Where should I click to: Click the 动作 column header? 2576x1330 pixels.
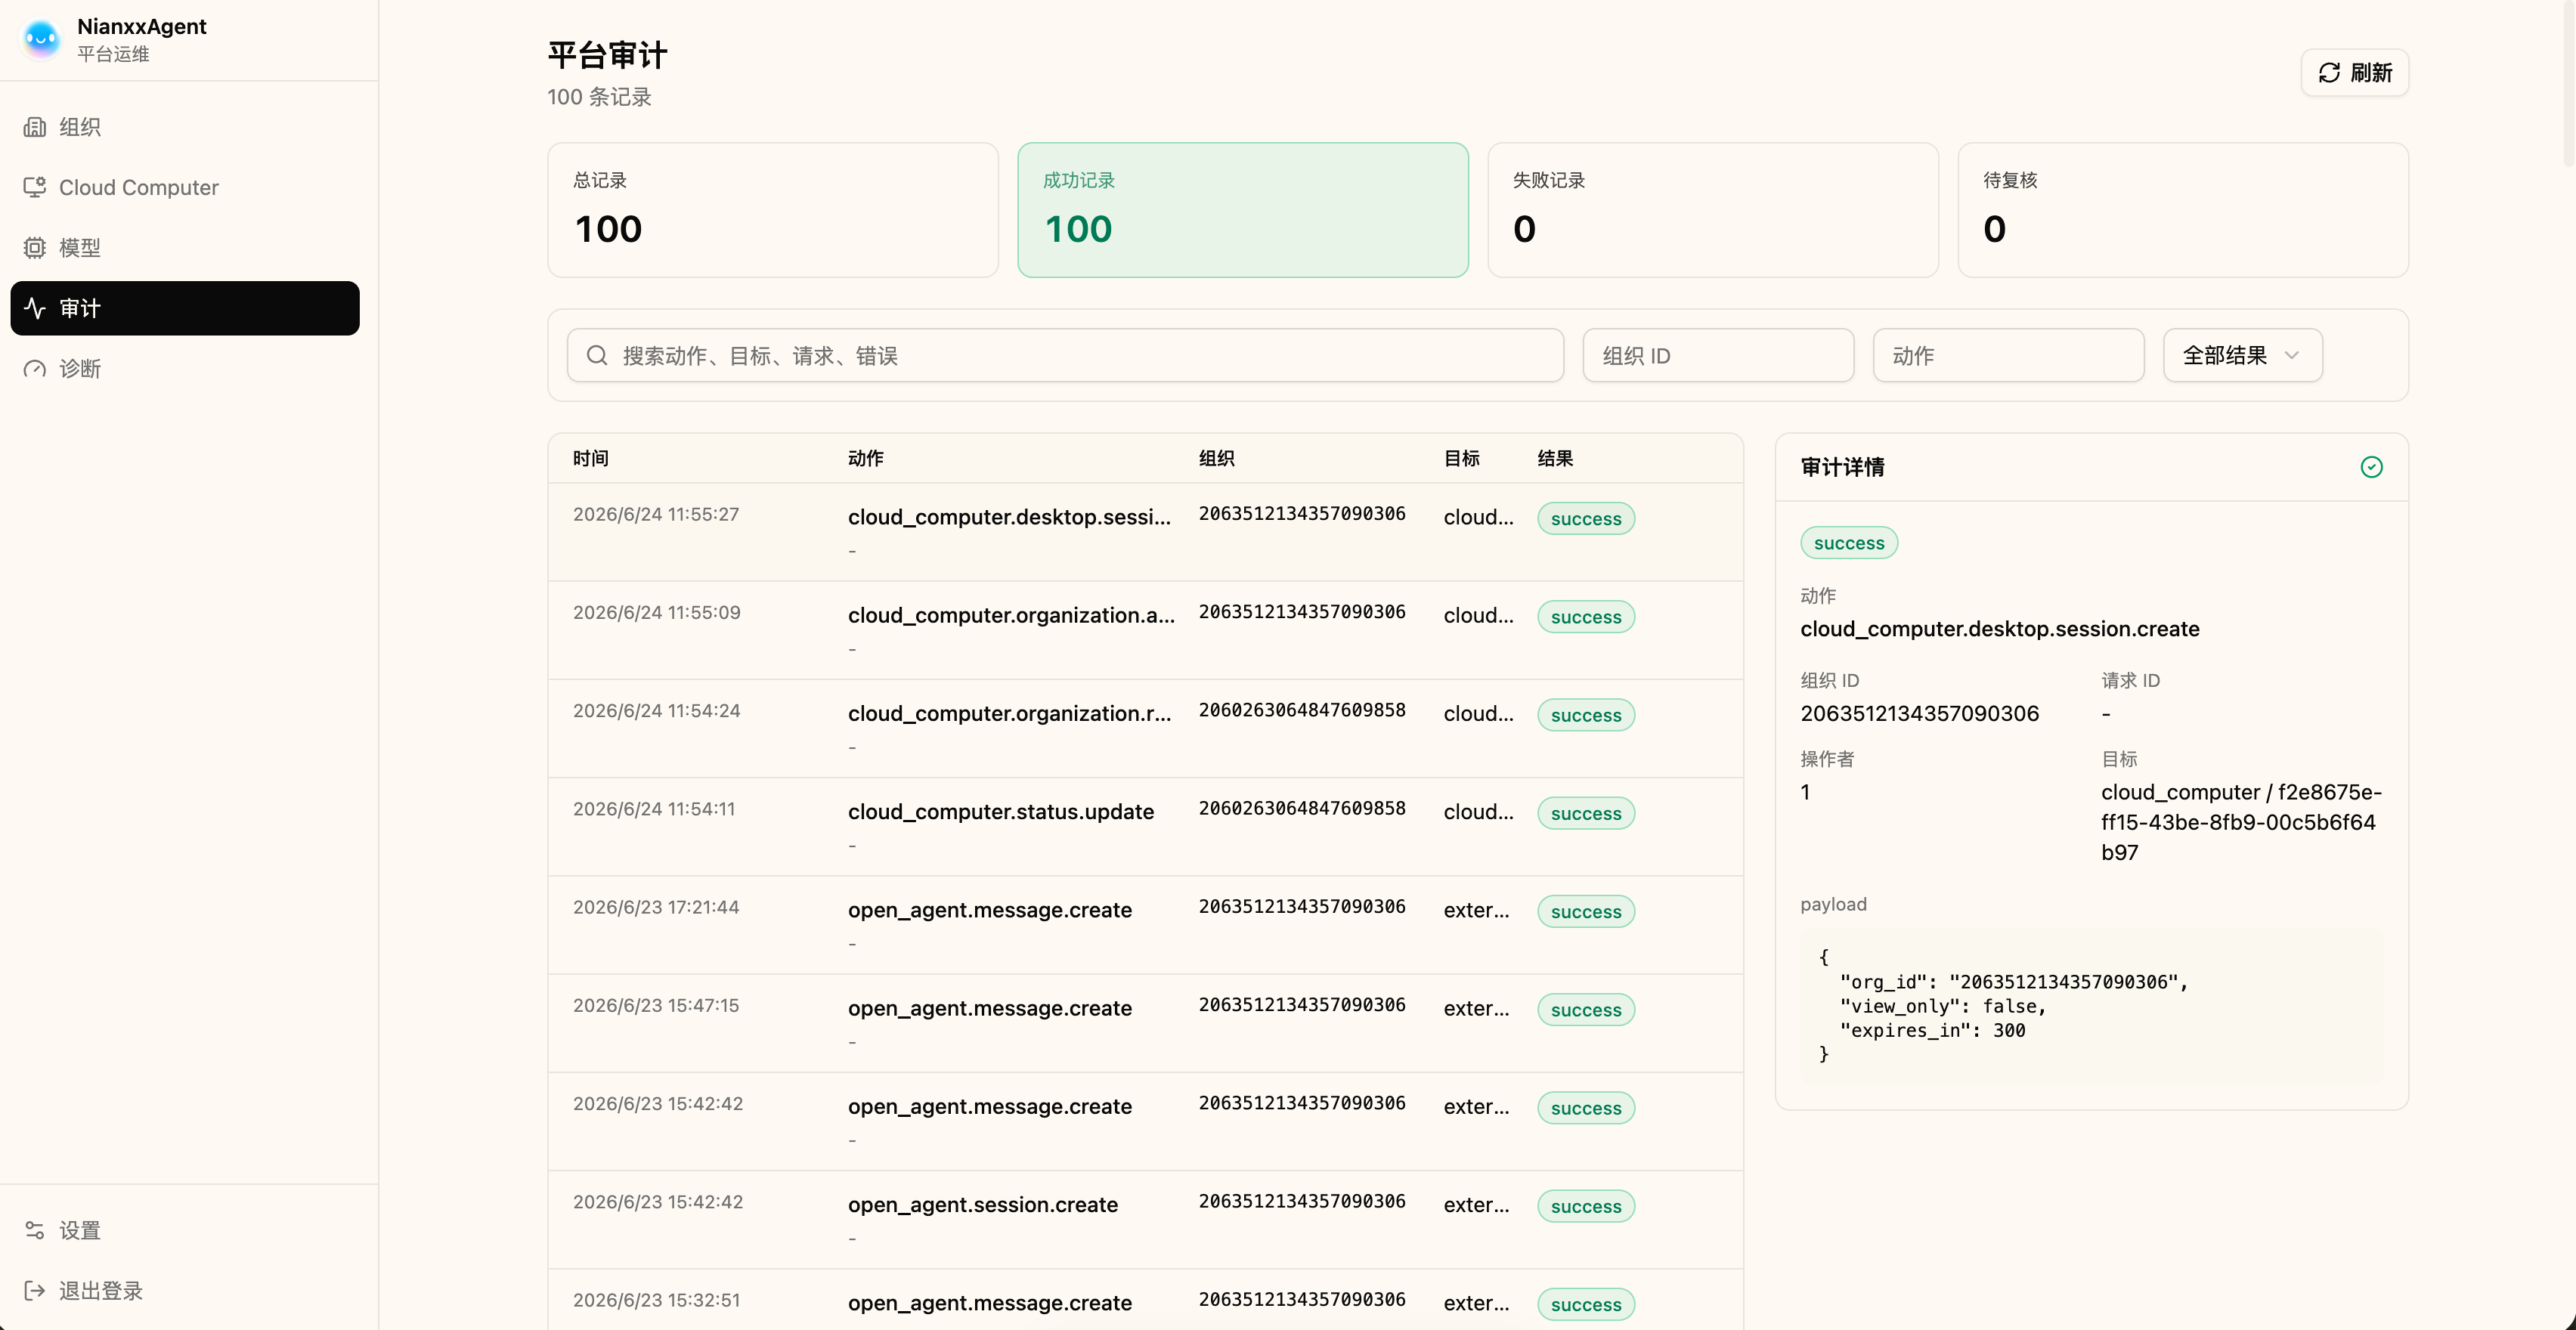865,458
